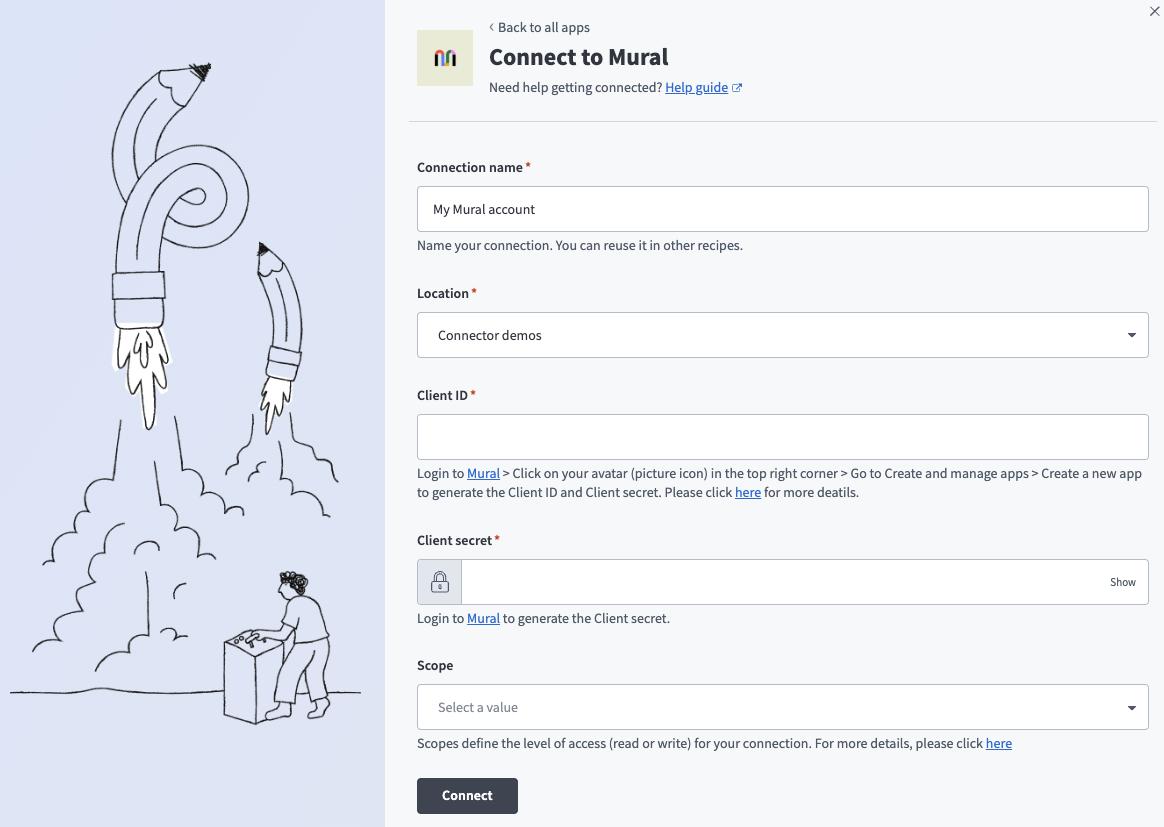
Task: Go back to all apps
Action: pos(543,27)
